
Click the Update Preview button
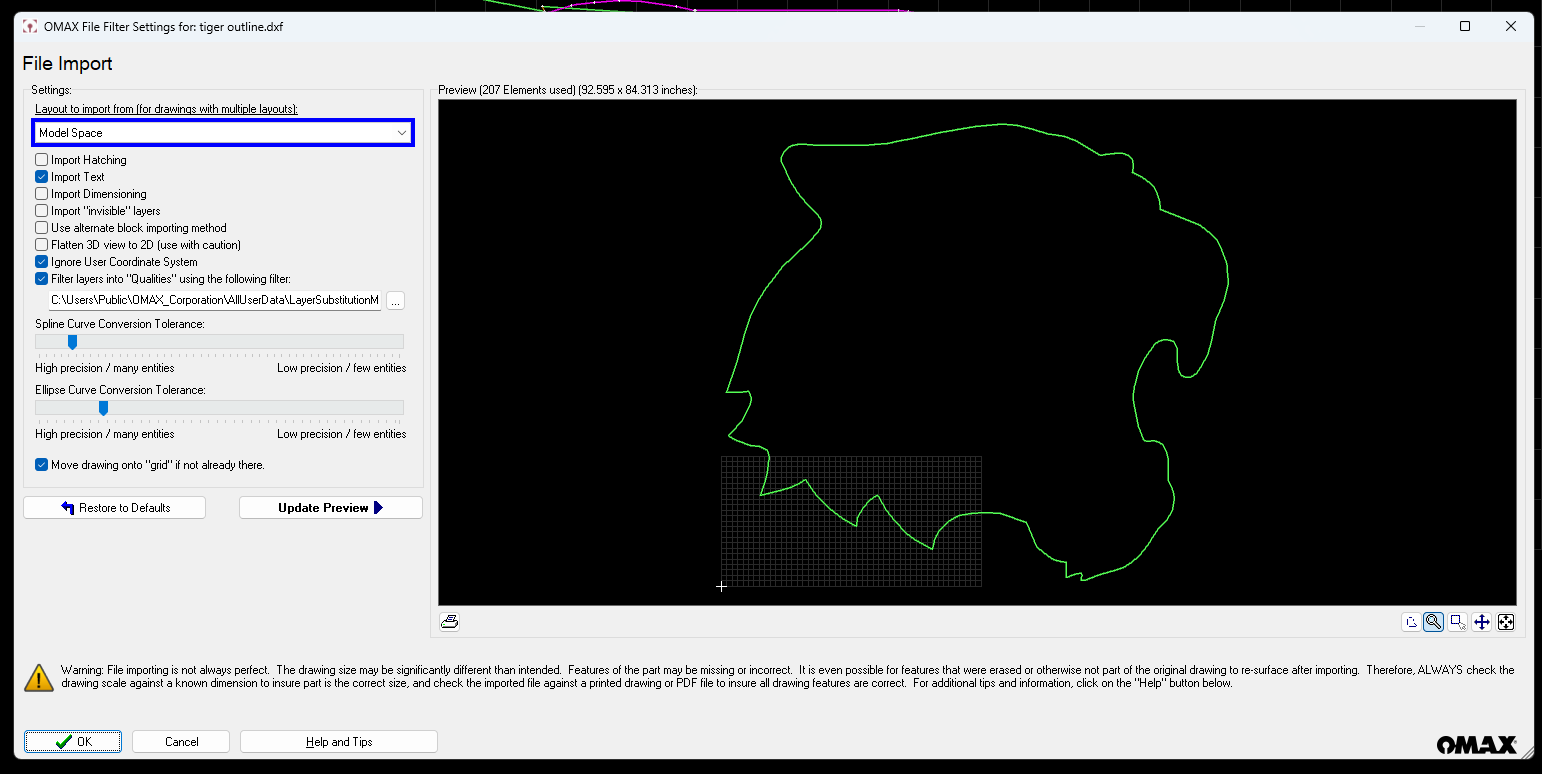330,508
